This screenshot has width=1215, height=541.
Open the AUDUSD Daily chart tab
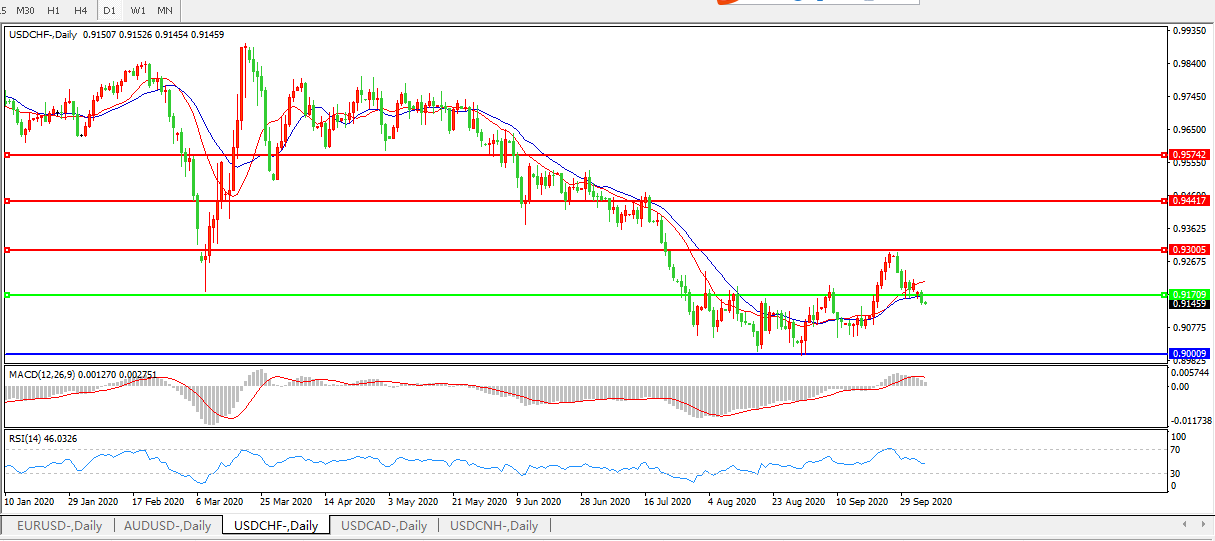point(167,525)
